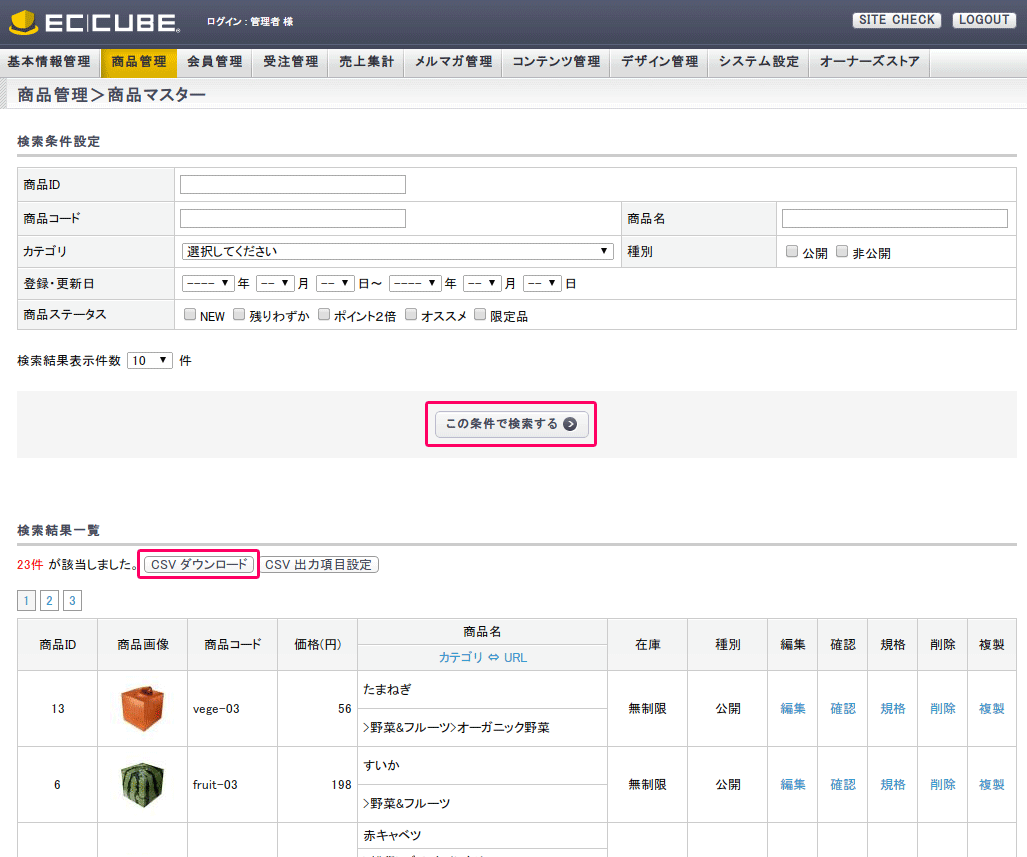Tick the 限定品 checkbox
Image resolution: width=1027 pixels, height=857 pixels.
[480, 315]
